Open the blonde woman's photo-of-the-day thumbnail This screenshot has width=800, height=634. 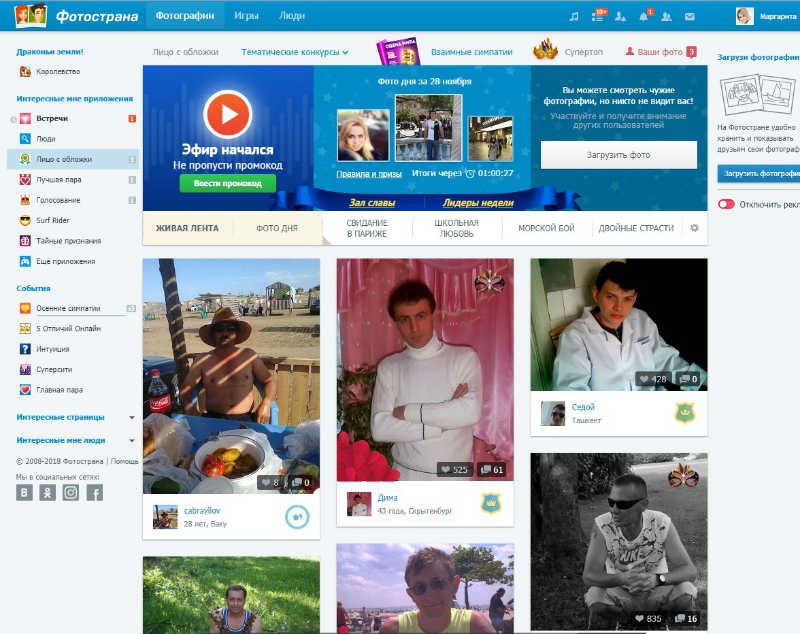[x=363, y=135]
